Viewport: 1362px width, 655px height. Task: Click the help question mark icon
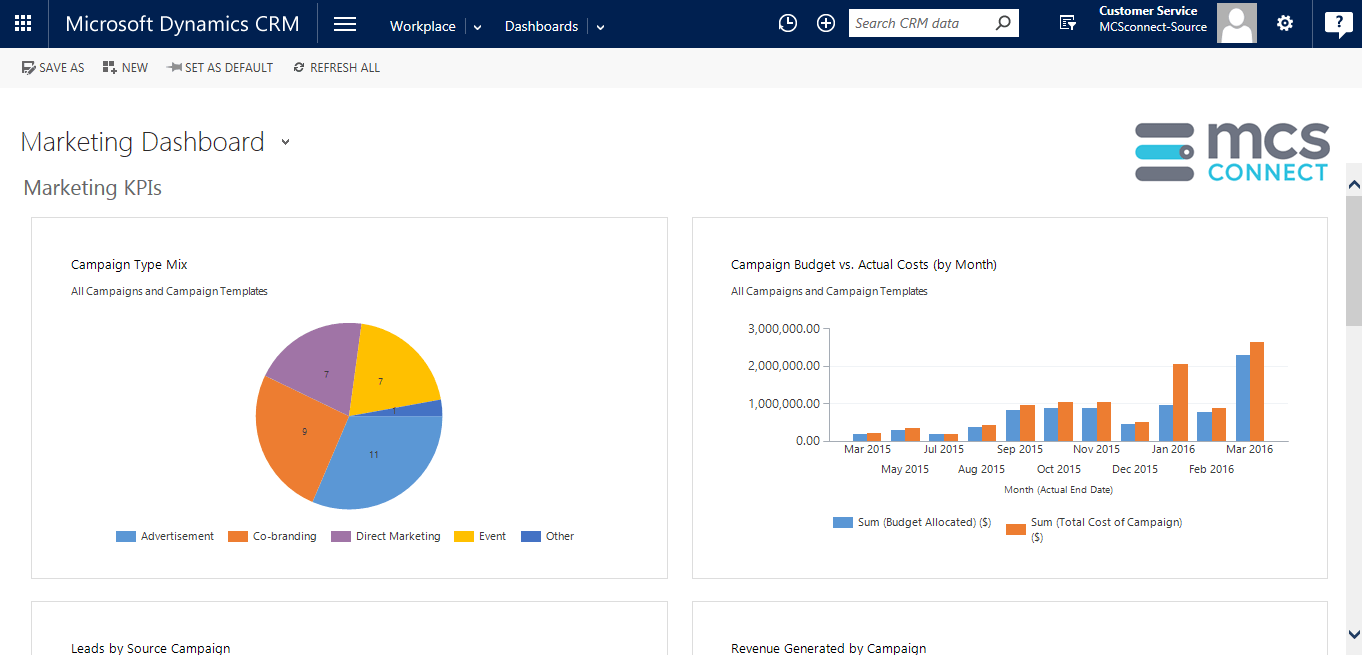point(1338,24)
